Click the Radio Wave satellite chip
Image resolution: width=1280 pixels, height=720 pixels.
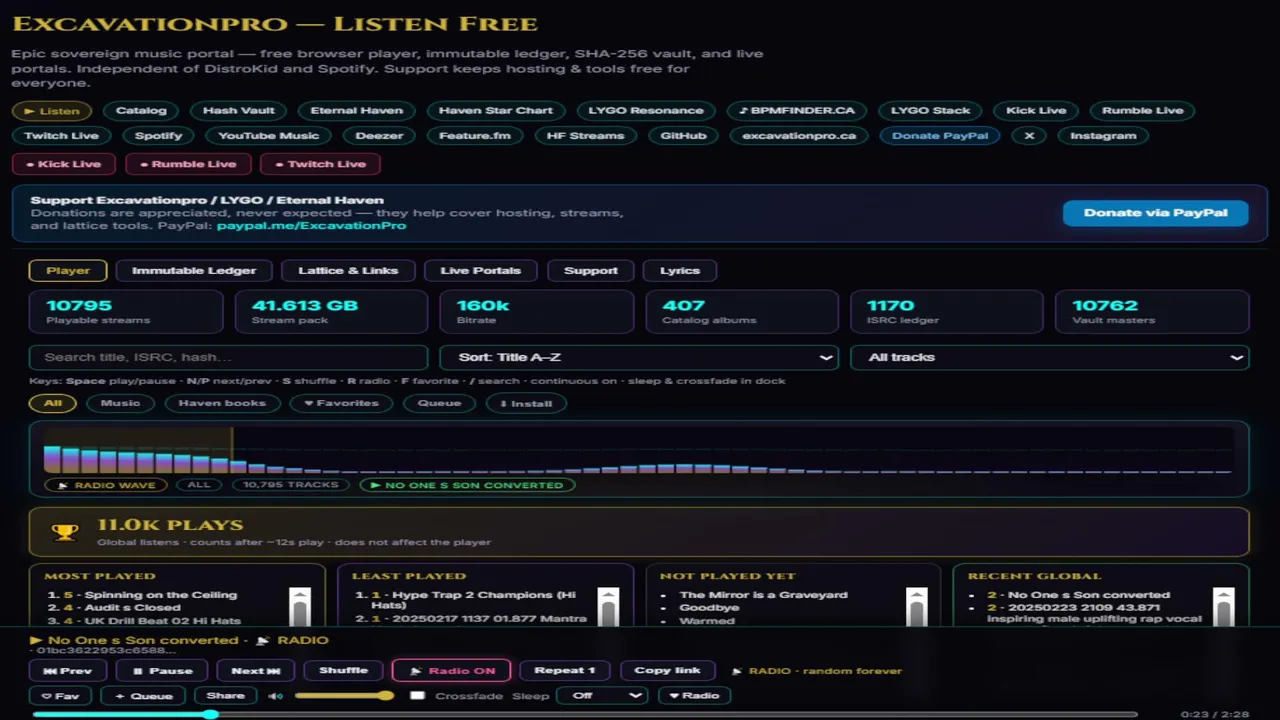tap(106, 485)
